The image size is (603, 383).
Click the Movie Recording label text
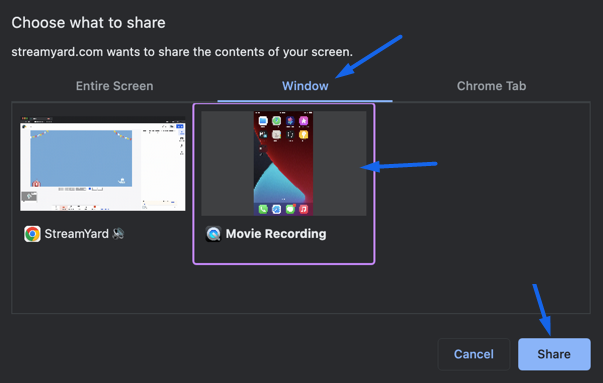(276, 234)
